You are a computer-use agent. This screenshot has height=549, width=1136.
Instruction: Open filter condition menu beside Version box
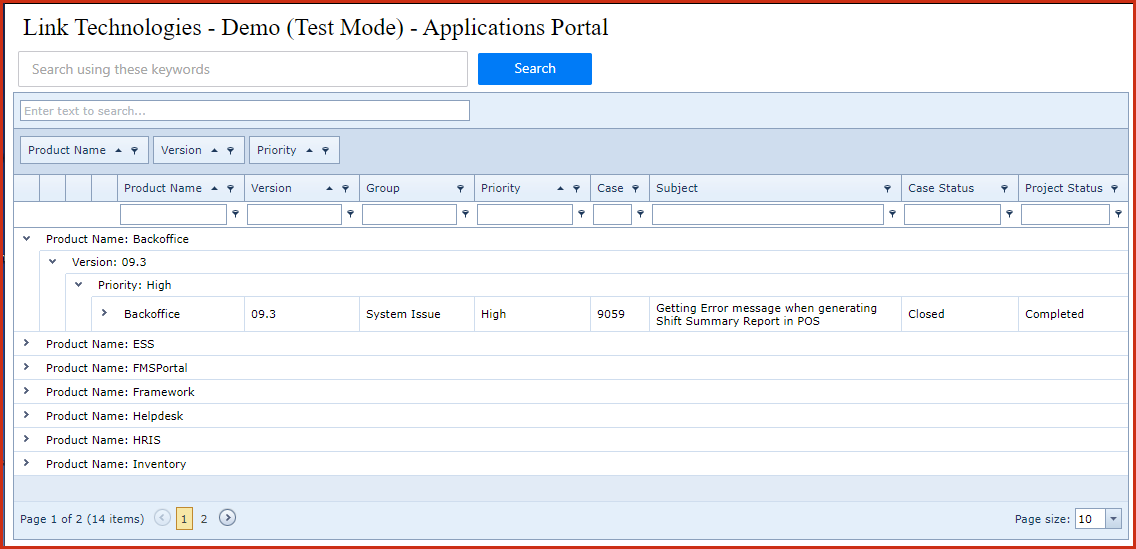coord(350,214)
